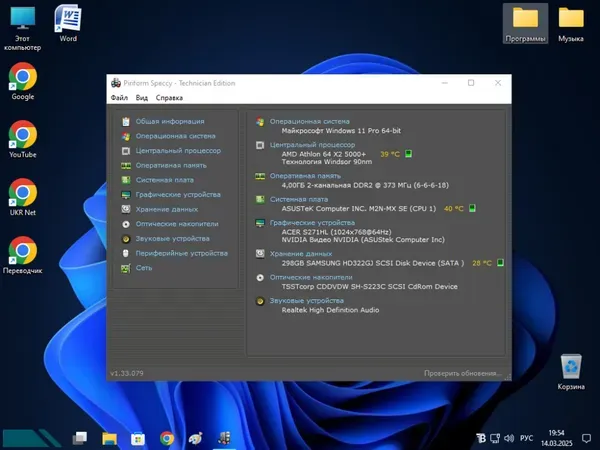Viewport: 600px width, 450px height.
Task: Click the optical disc icon in summary
Action: coord(260,277)
